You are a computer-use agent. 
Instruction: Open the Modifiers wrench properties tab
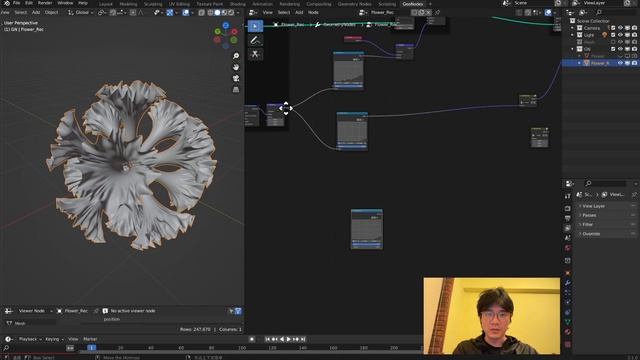tap(568, 282)
